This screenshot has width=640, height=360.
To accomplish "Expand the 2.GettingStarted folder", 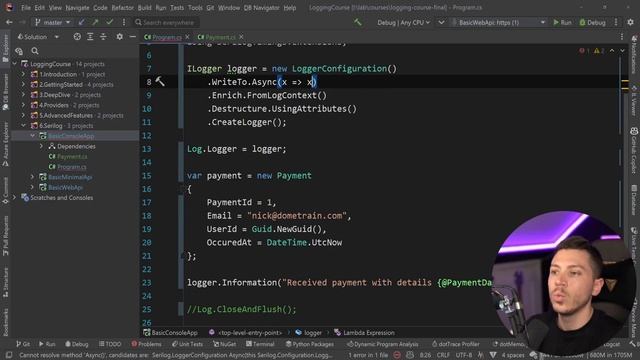I will click(23, 84).
